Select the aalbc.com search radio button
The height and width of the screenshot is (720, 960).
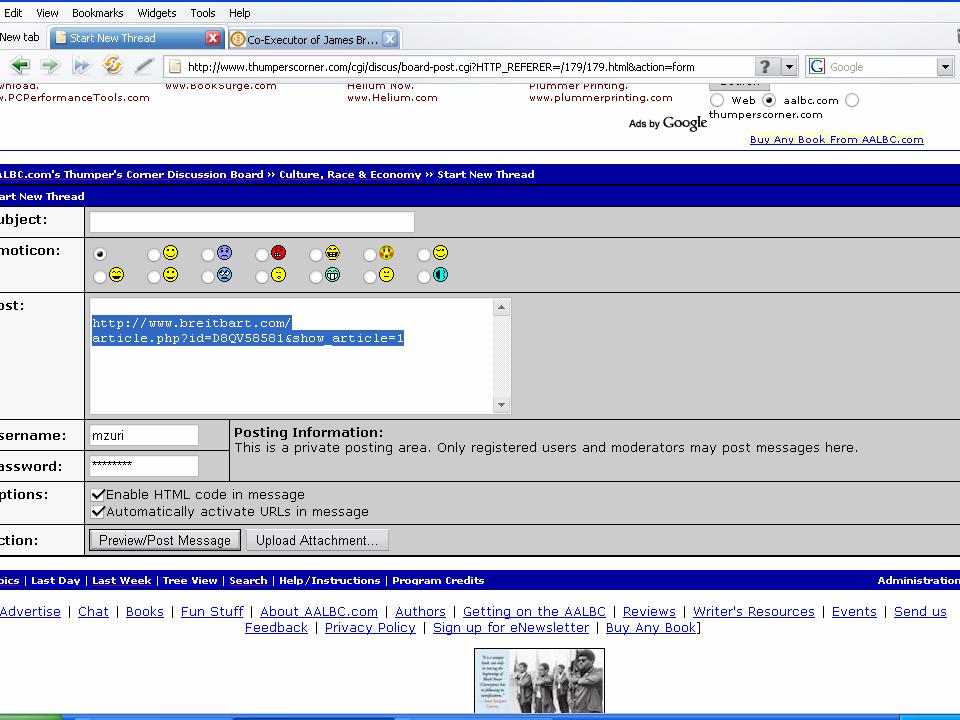(769, 100)
